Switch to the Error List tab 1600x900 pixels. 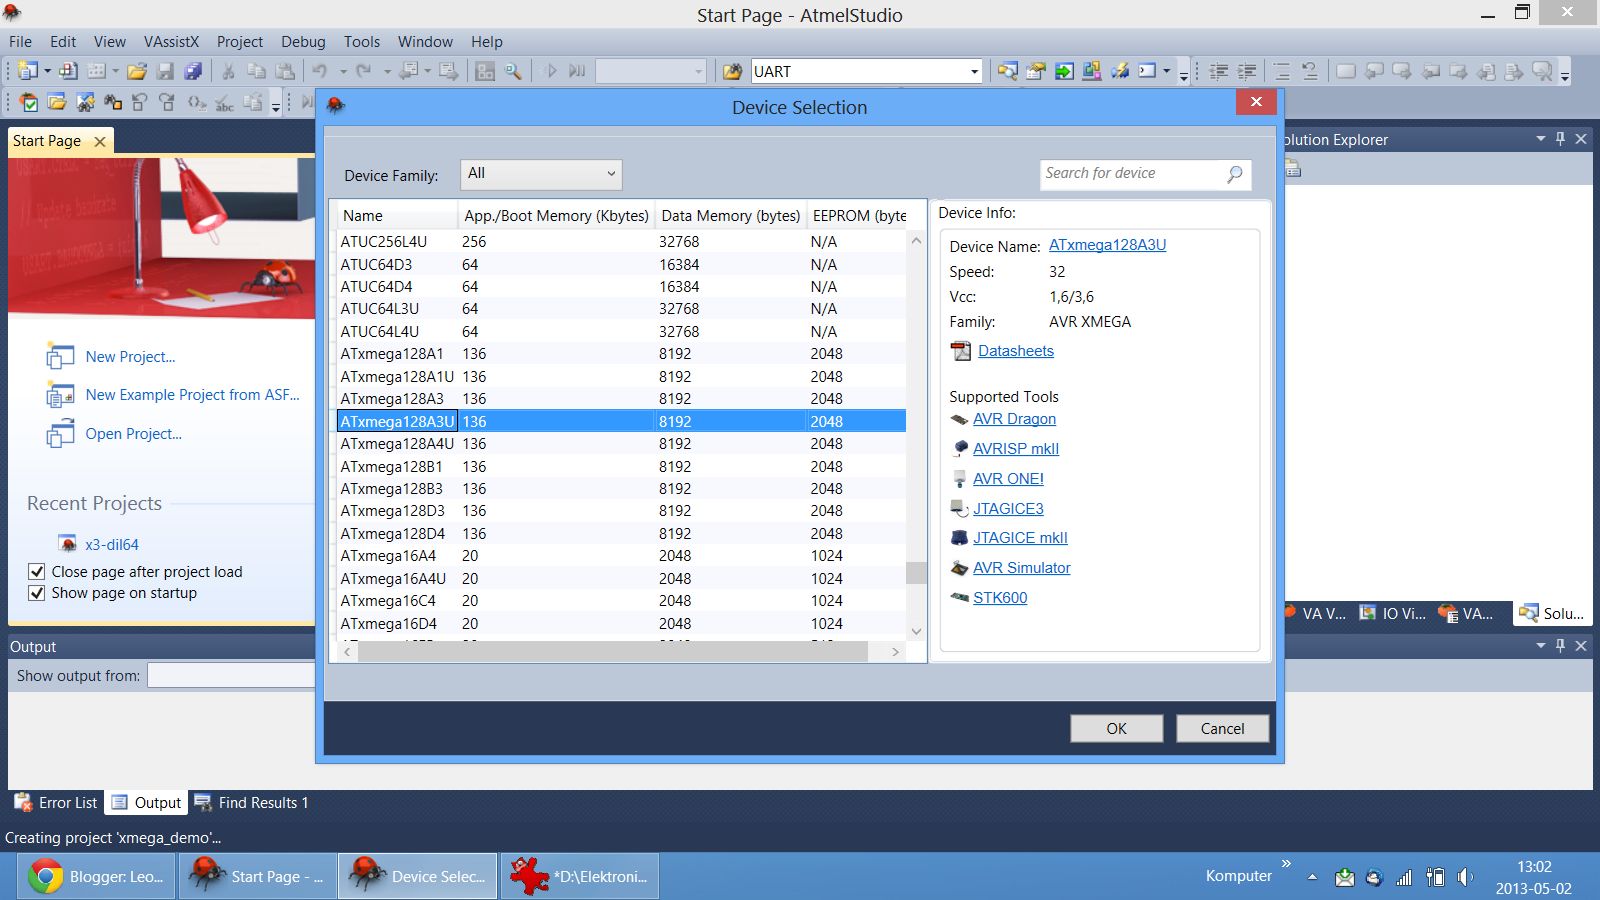point(56,802)
